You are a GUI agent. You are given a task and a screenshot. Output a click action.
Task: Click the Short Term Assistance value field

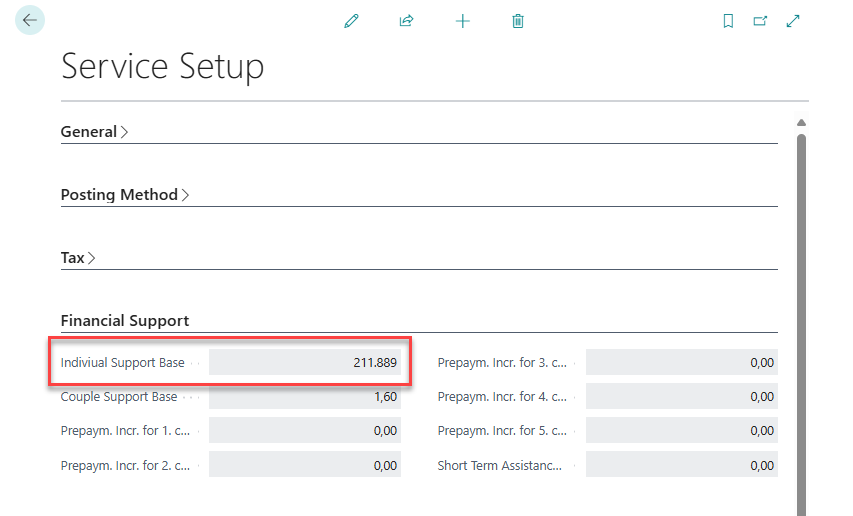tap(681, 465)
